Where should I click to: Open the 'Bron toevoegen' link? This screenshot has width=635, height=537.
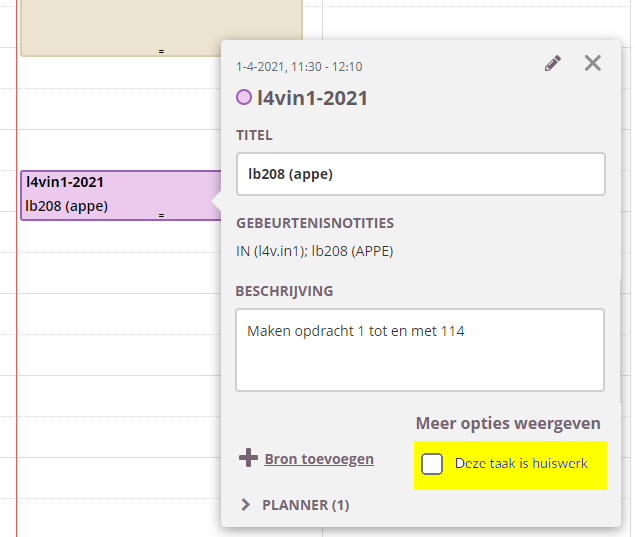point(319,459)
